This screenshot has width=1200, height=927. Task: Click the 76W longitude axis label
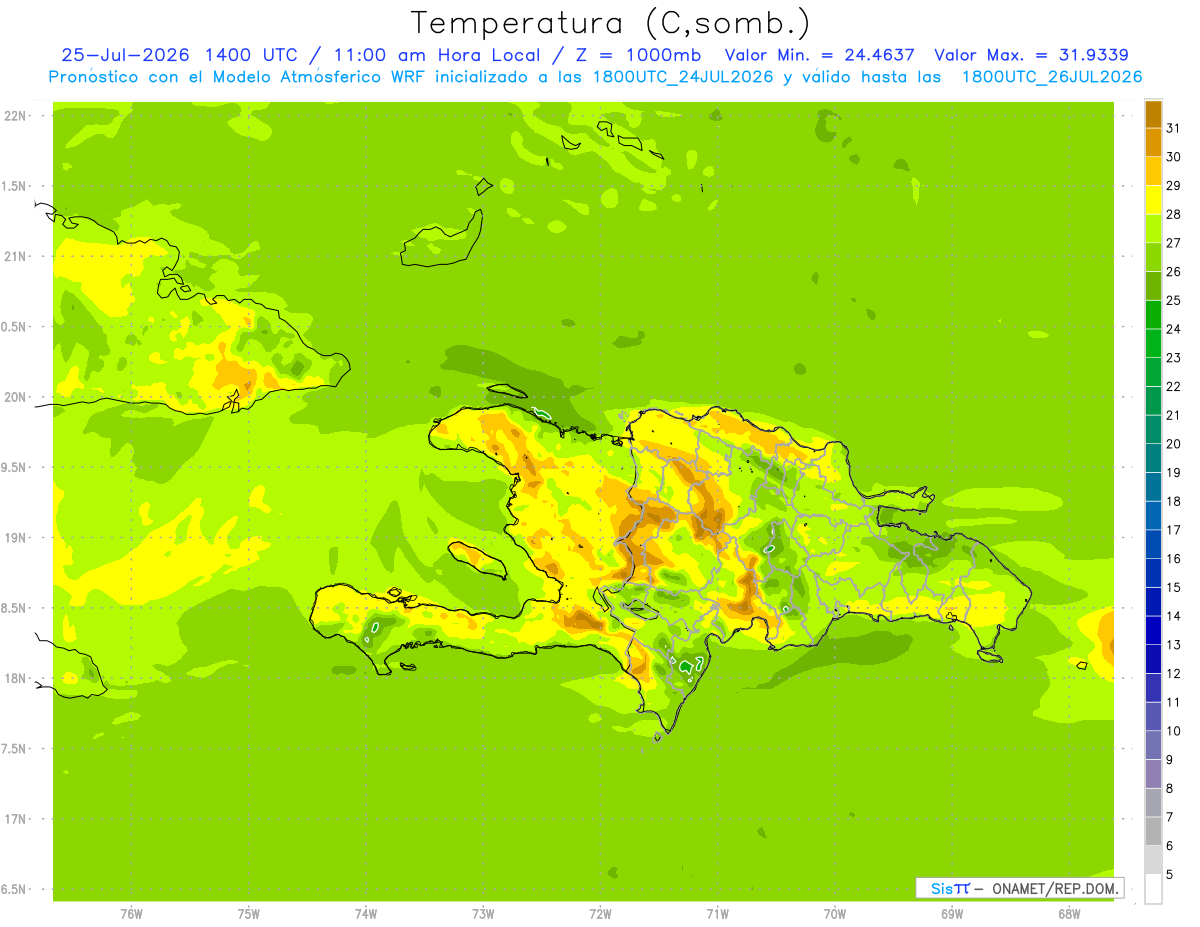click(x=131, y=915)
